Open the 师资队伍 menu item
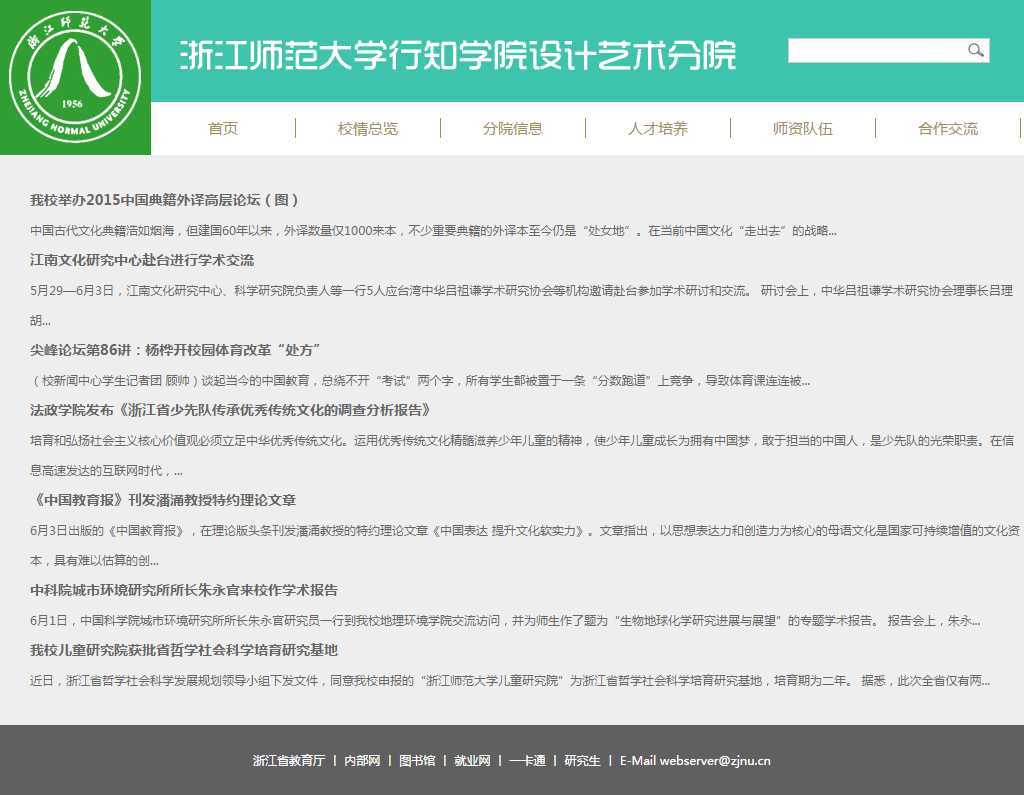This screenshot has height=795, width=1024. (803, 129)
